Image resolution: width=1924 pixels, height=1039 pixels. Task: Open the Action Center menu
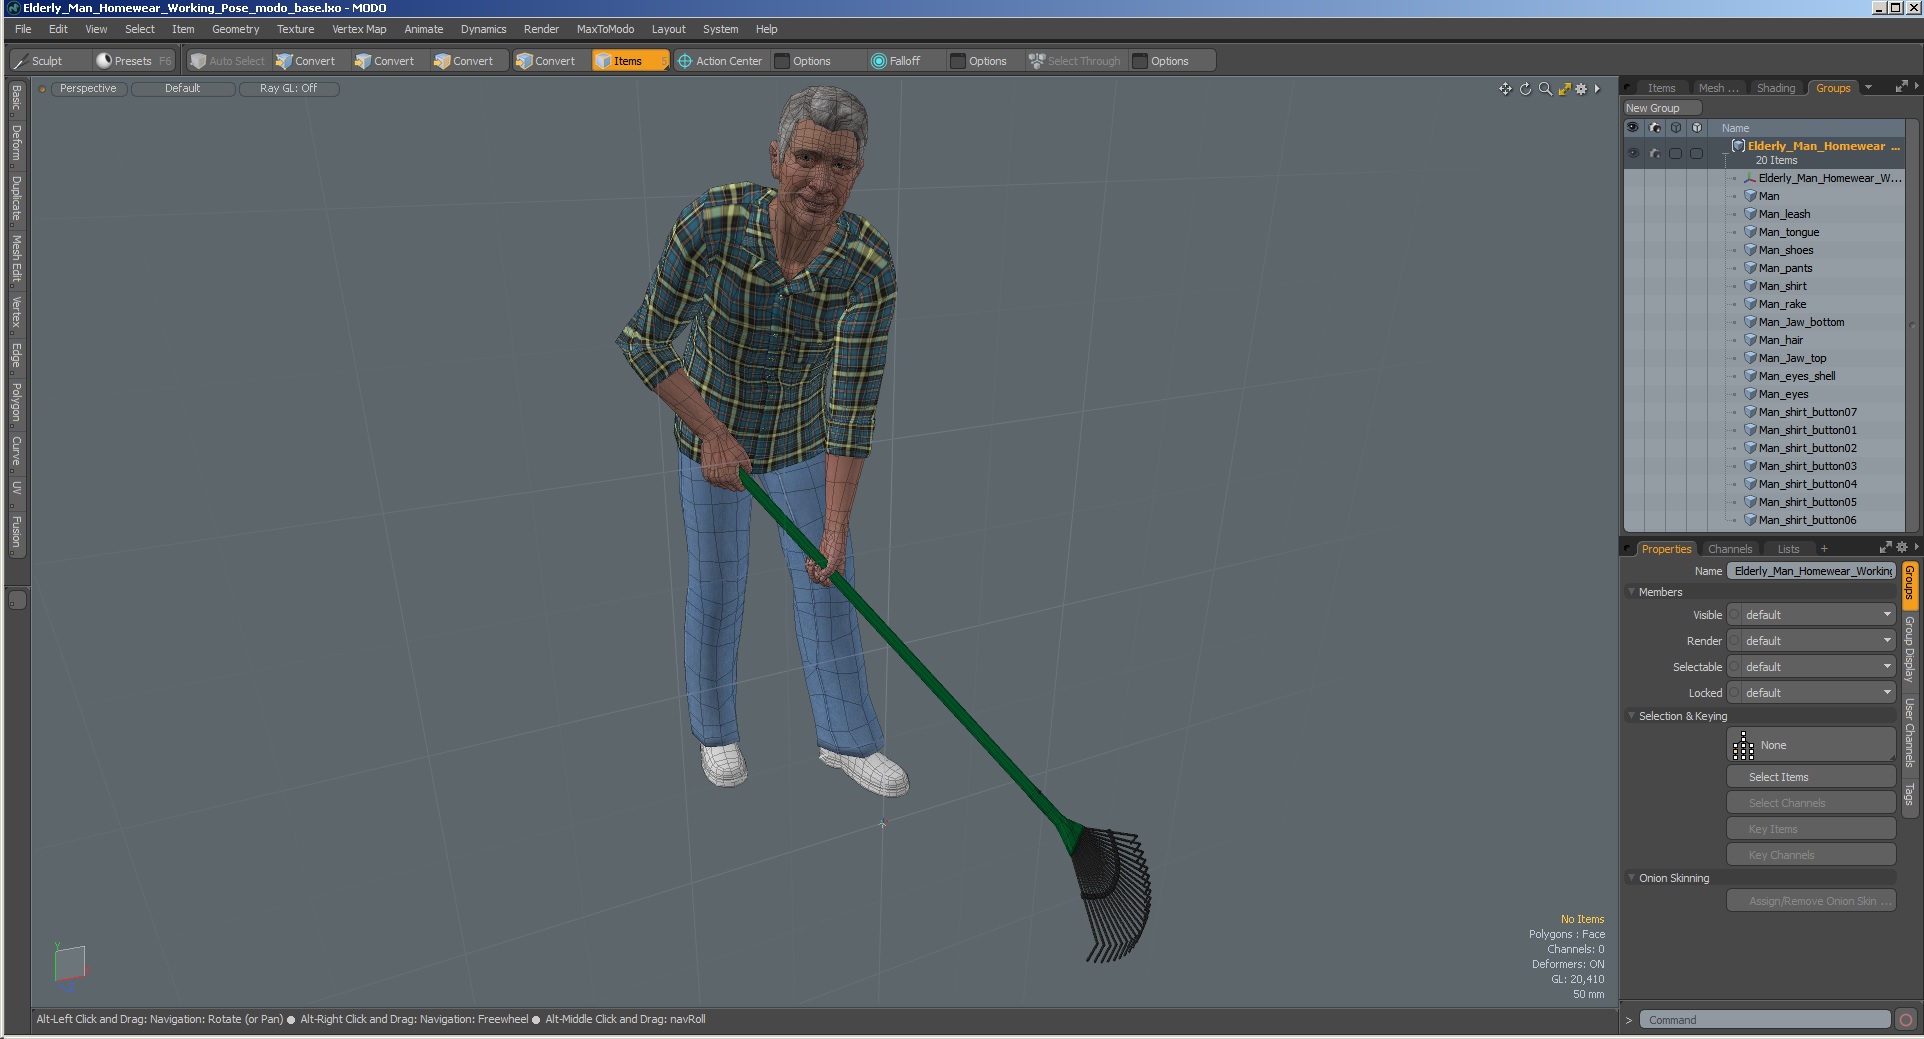(720, 61)
